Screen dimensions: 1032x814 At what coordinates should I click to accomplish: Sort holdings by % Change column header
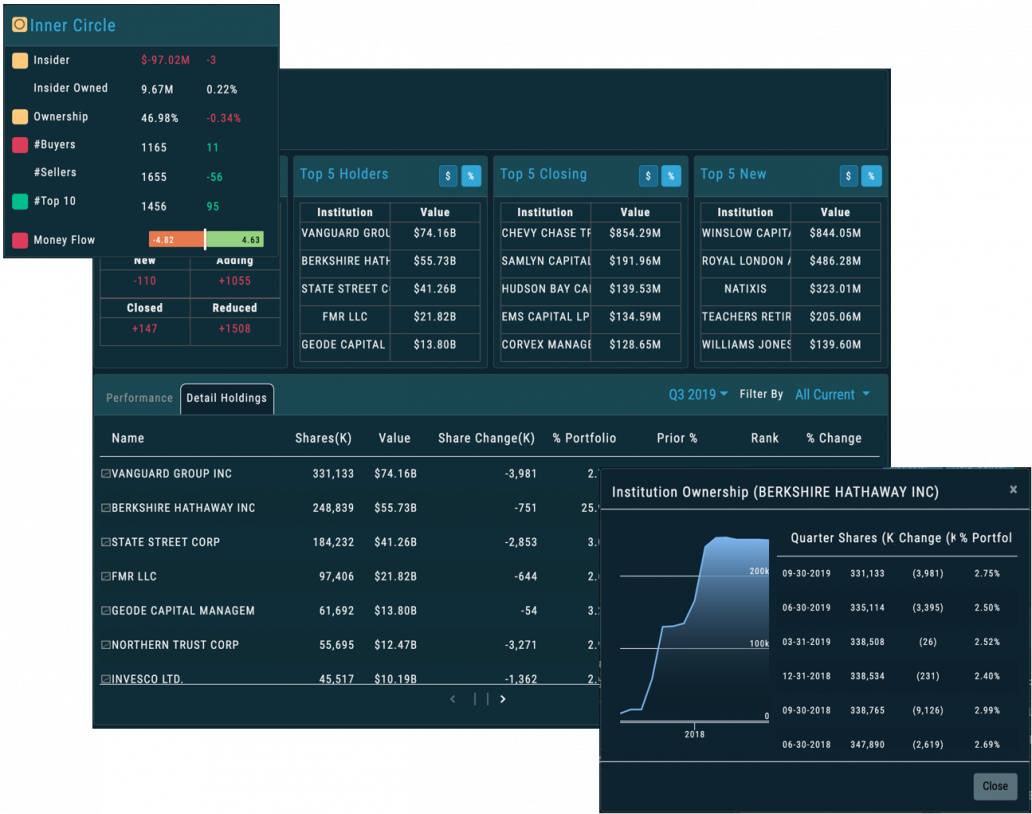pos(834,438)
